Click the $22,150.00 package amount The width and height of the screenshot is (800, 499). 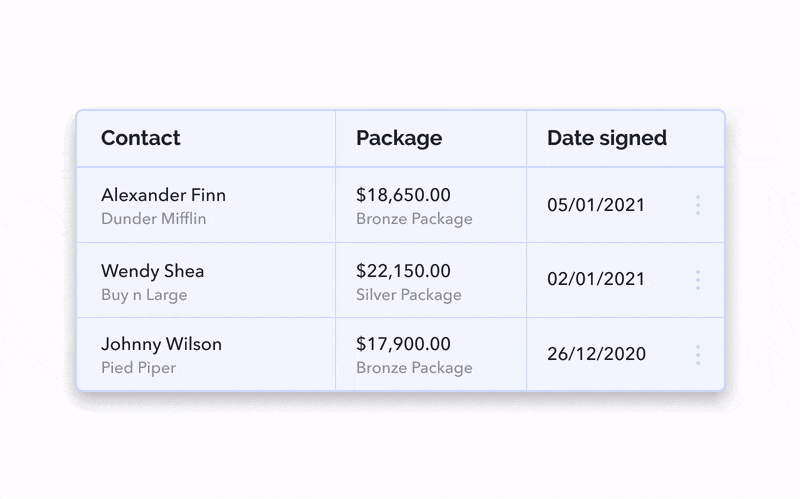(x=403, y=271)
